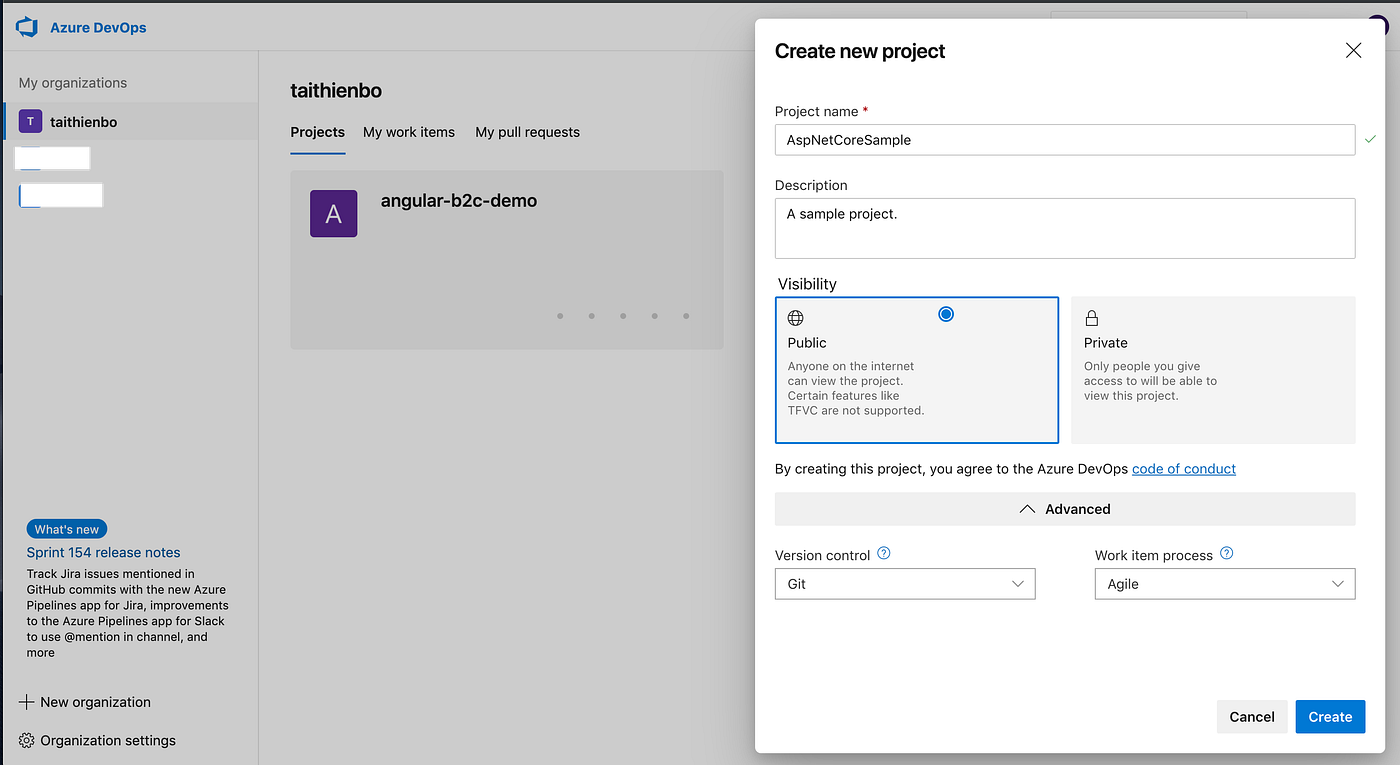
Task: Click the Version control help icon
Action: (x=884, y=553)
